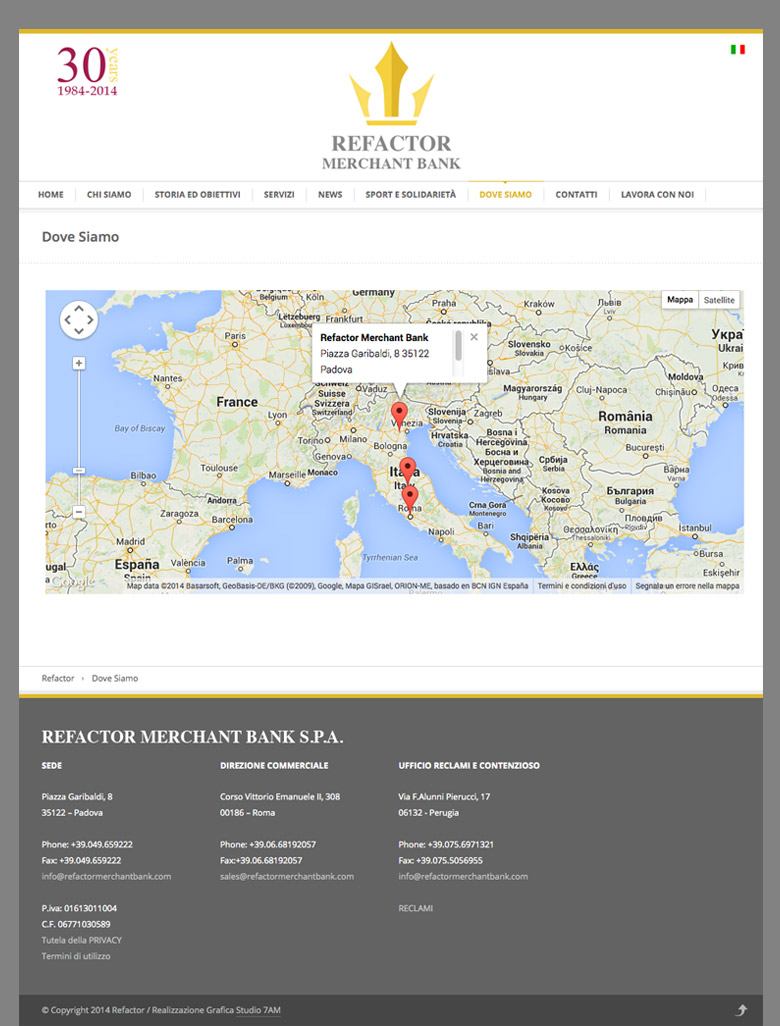The width and height of the screenshot is (780, 1026).
Task: Select the DOVE SIAMO menu item
Action: pos(505,194)
